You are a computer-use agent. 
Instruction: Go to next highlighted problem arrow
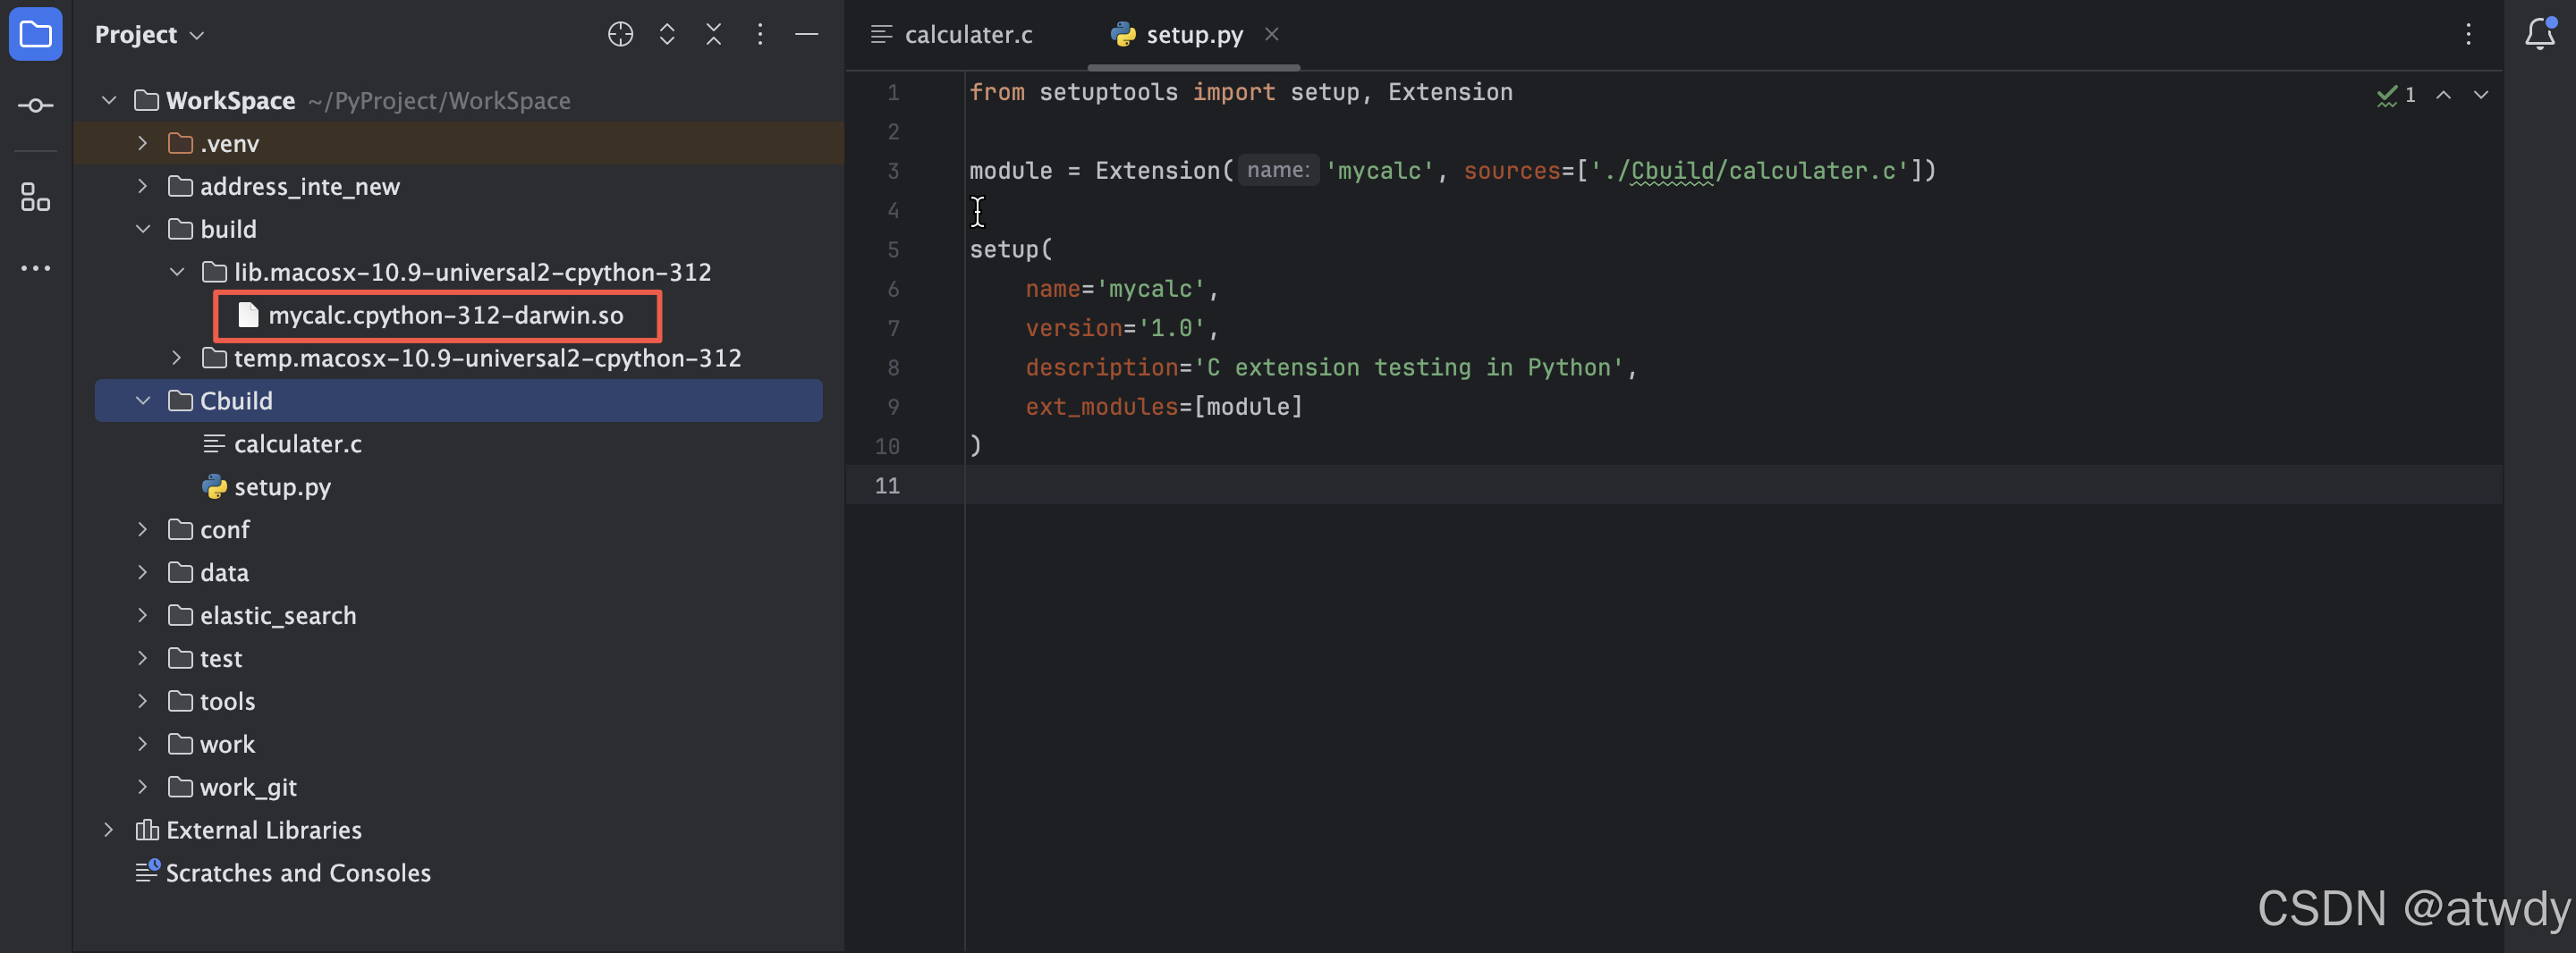pyautogui.click(x=2481, y=95)
